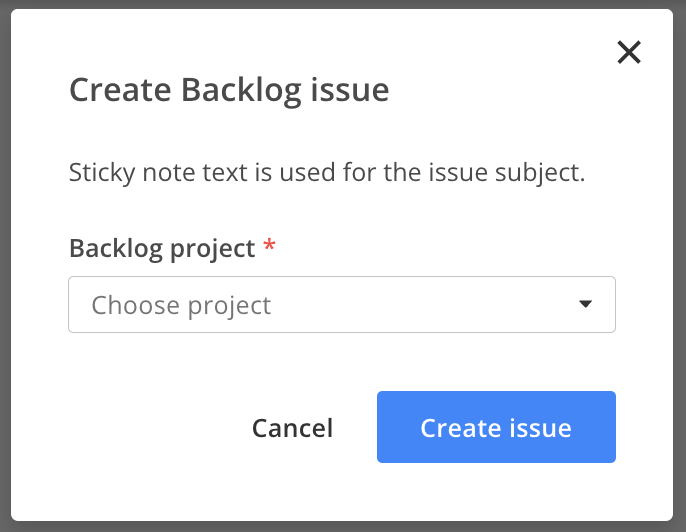Expand the dropdown using the caret arrow

coord(585,304)
